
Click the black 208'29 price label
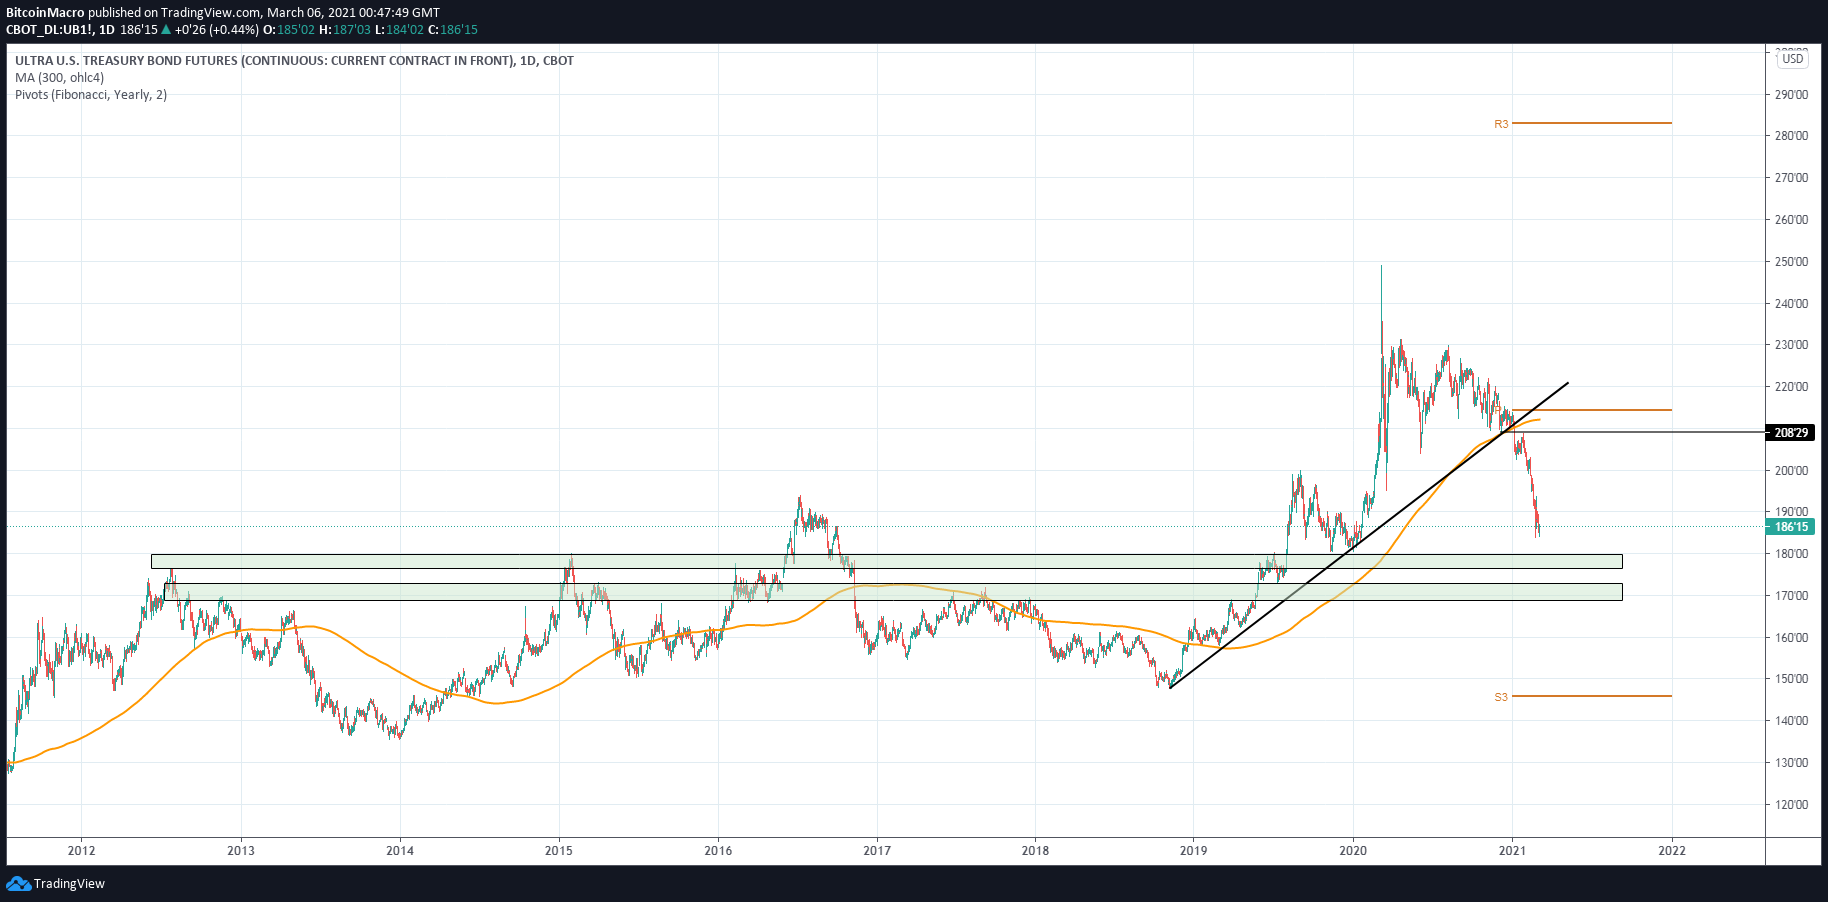1790,433
